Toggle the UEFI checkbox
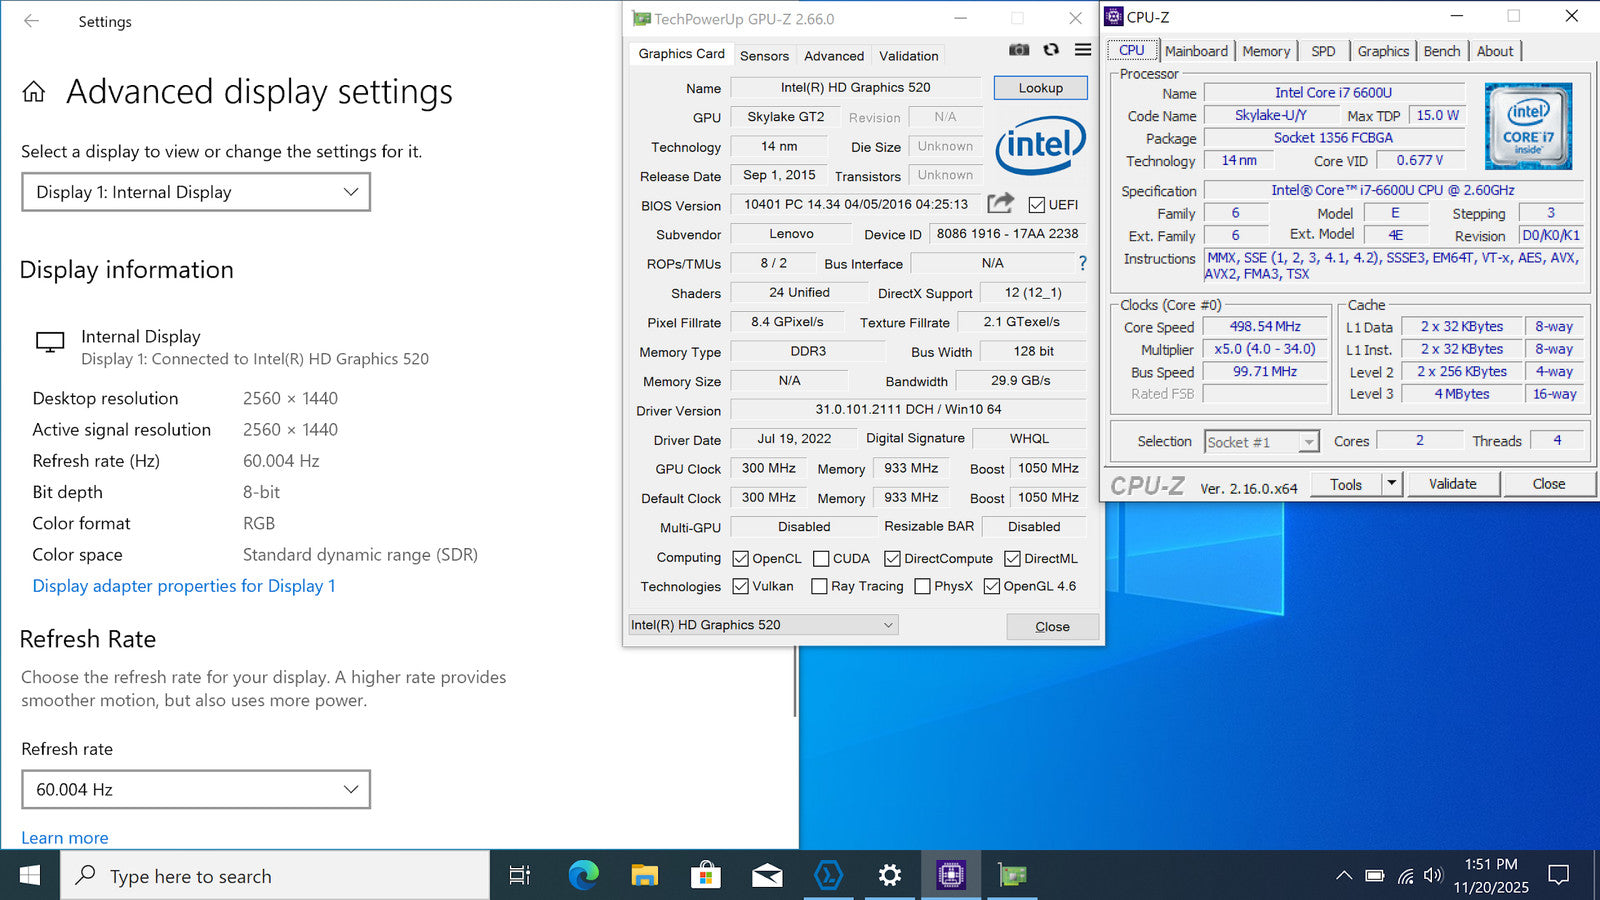Viewport: 1600px width, 900px height. coord(1037,205)
